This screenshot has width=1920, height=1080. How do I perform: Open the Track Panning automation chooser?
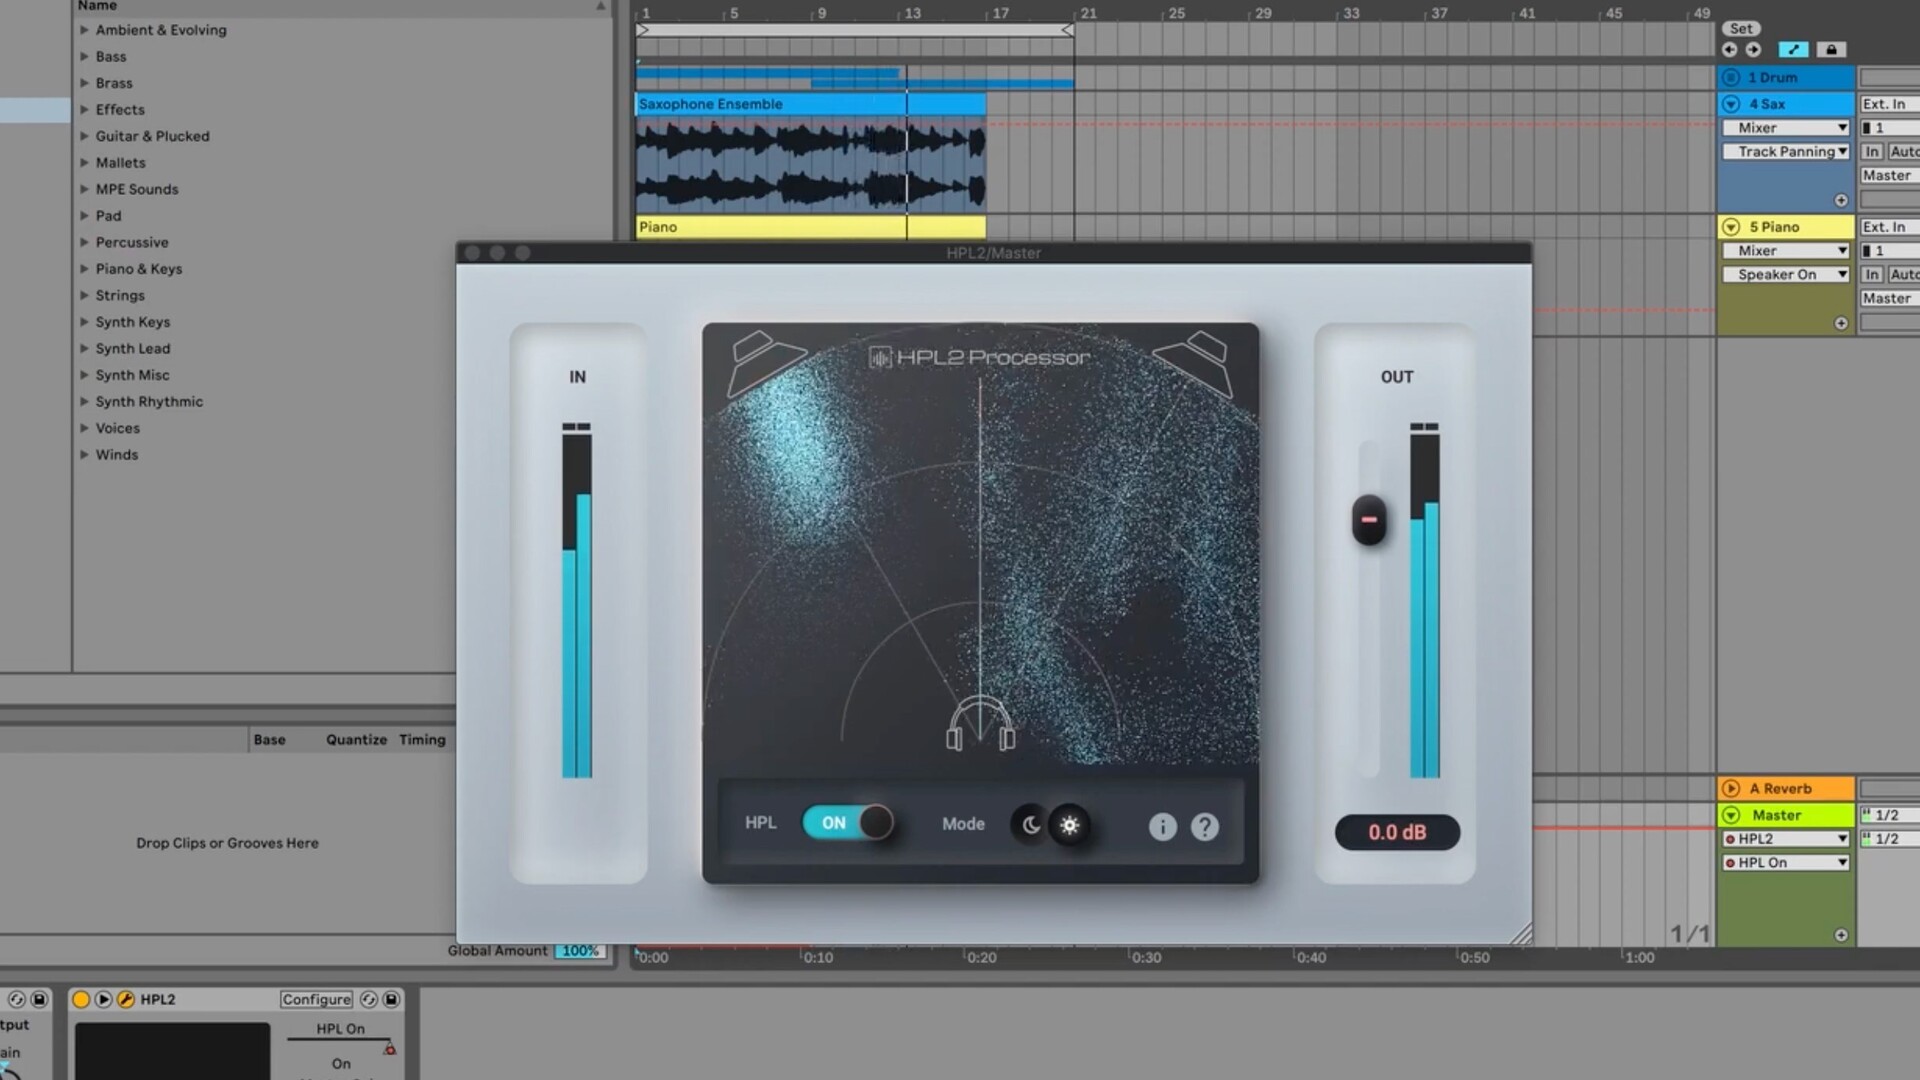[x=1786, y=152]
